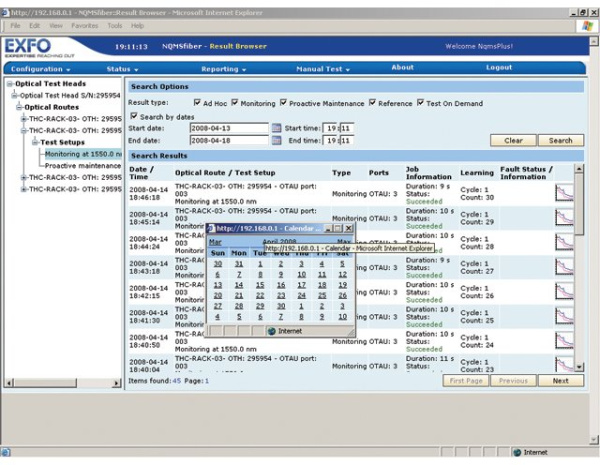Open the Reporting navigation menu
The image size is (600, 465).
tap(223, 69)
